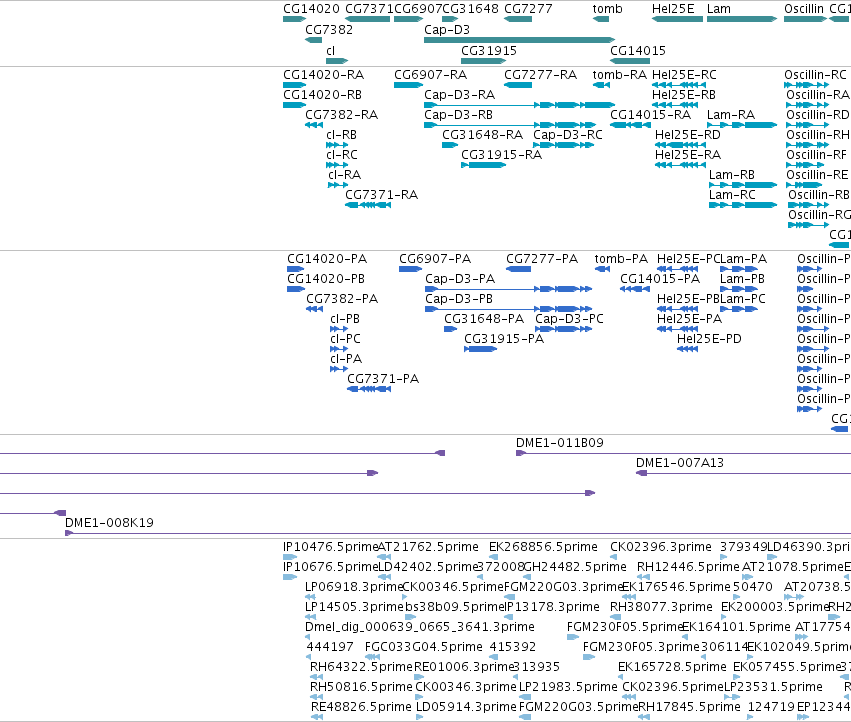Image resolution: width=851 pixels, height=722 pixels.
Task: Select transcript CG14020-RB
Action: pos(295,105)
